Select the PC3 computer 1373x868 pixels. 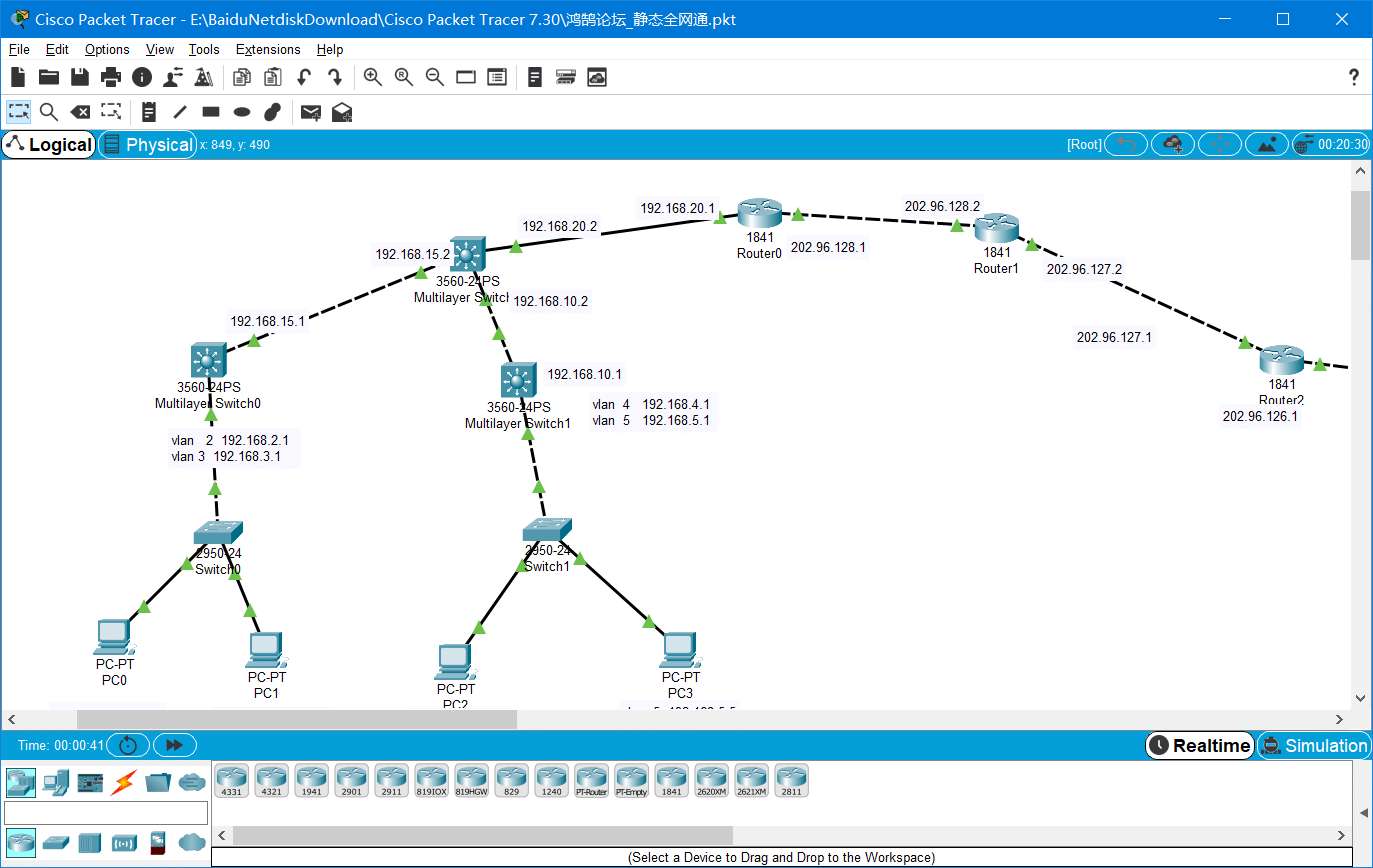tap(679, 651)
